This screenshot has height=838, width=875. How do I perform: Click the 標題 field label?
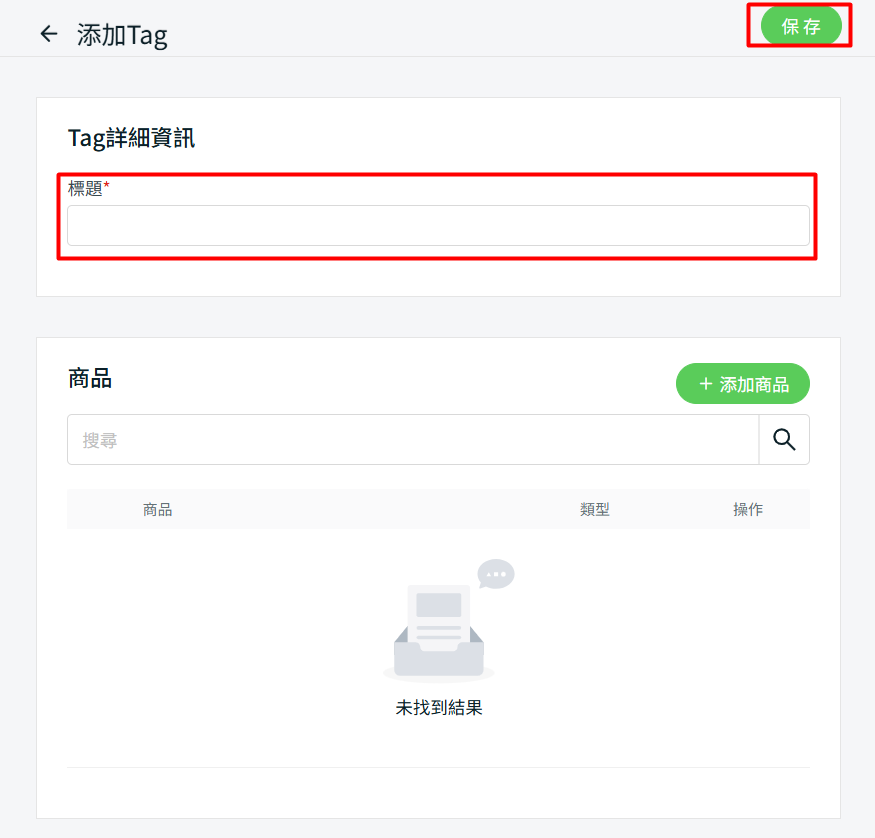(x=85, y=189)
